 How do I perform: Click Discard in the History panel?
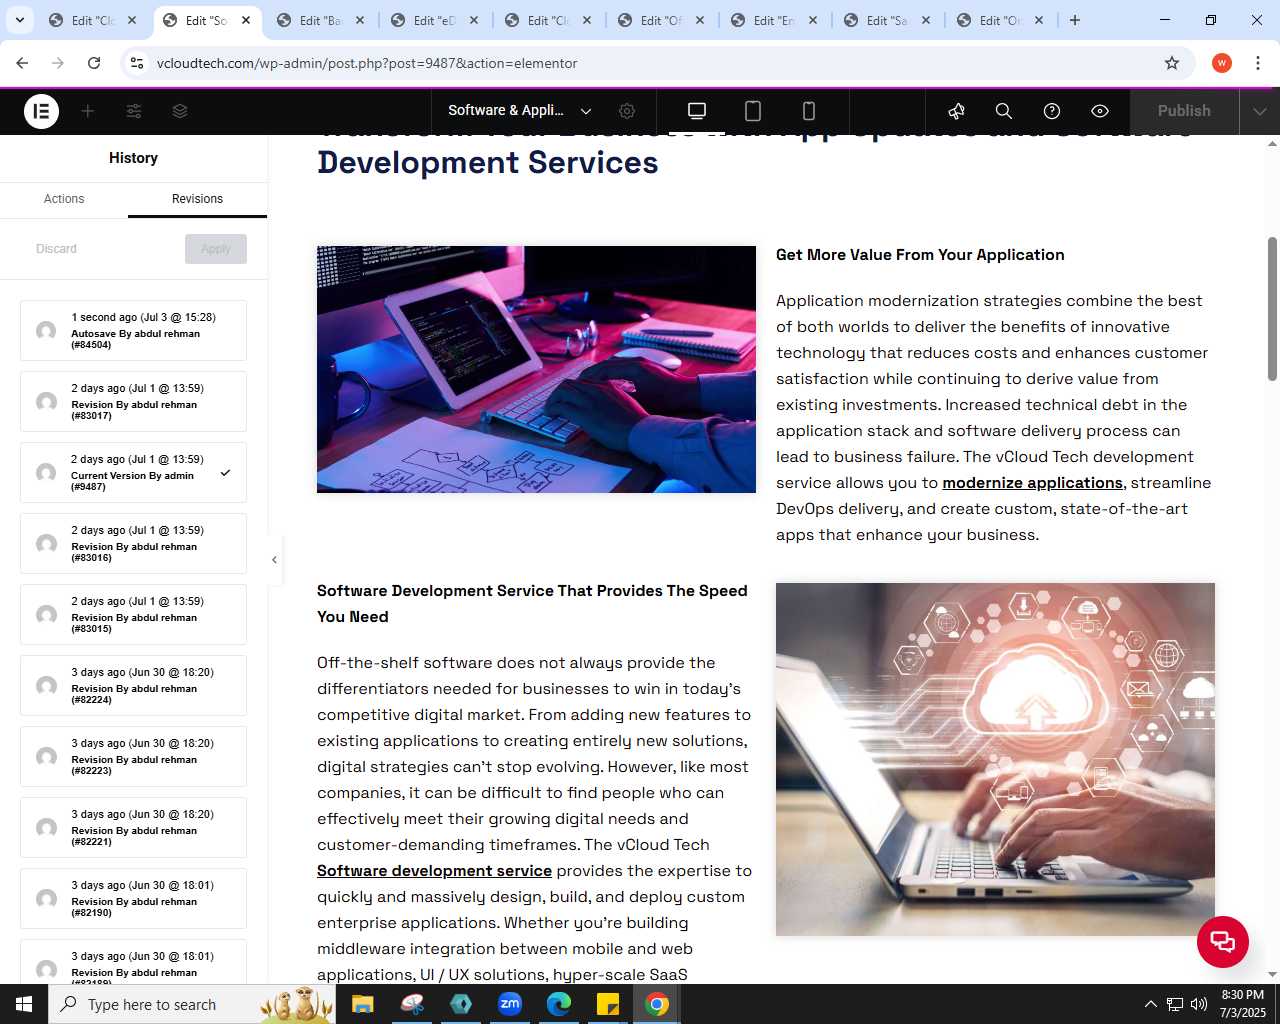click(x=56, y=249)
